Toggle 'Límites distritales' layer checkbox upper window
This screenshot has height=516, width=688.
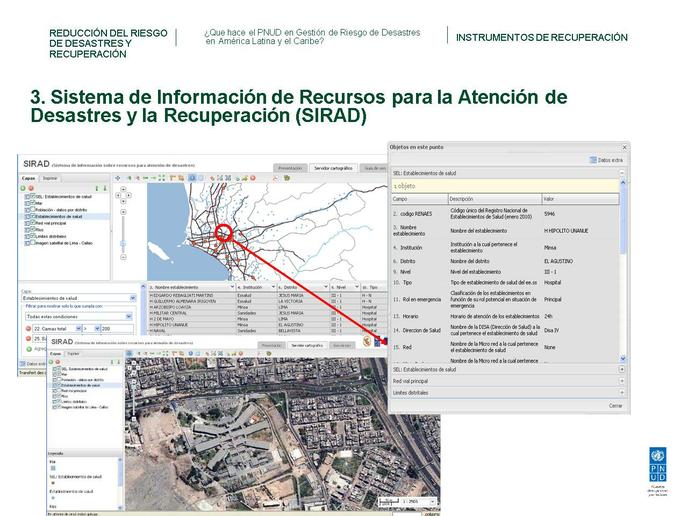(33, 236)
